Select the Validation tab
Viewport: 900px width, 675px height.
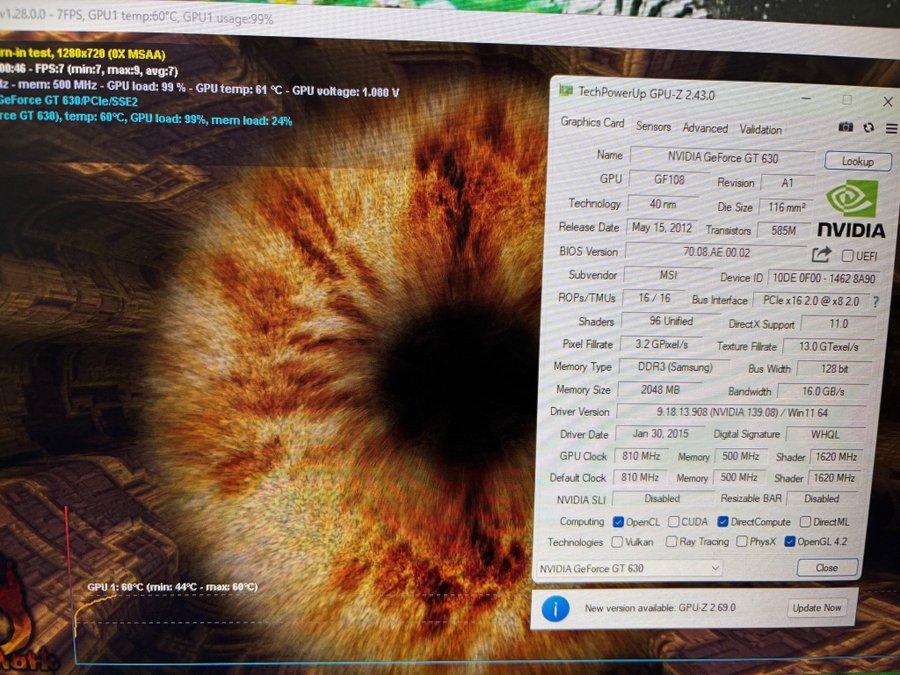(x=761, y=130)
